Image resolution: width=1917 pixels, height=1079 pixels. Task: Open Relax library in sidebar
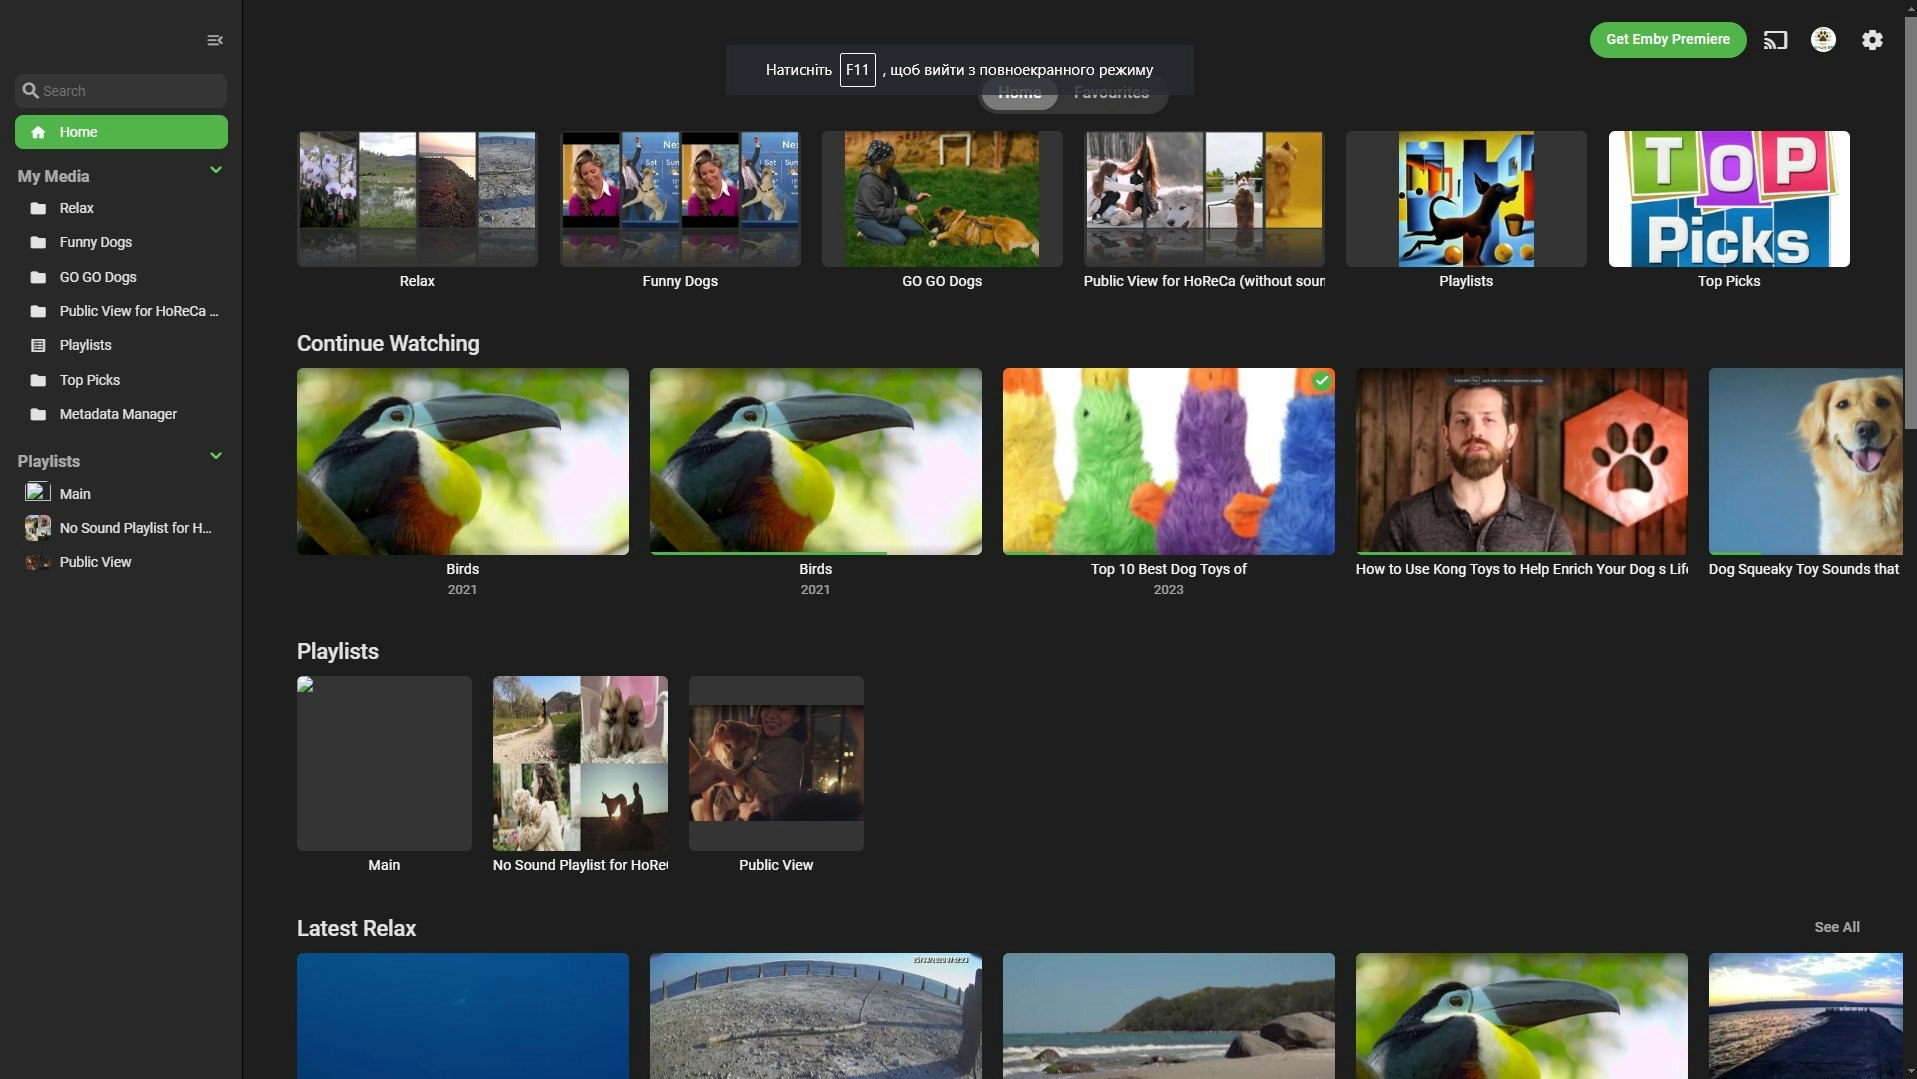[121, 208]
